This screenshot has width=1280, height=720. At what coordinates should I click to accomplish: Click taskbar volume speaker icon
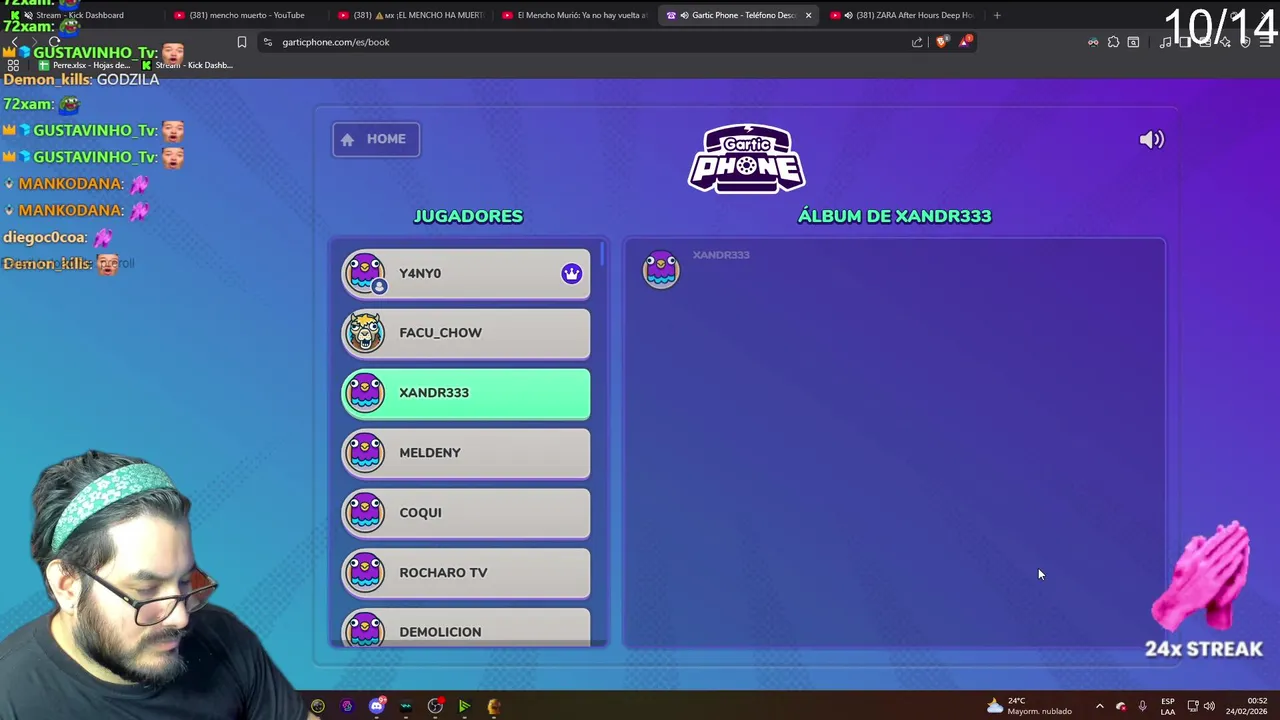click(1210, 706)
